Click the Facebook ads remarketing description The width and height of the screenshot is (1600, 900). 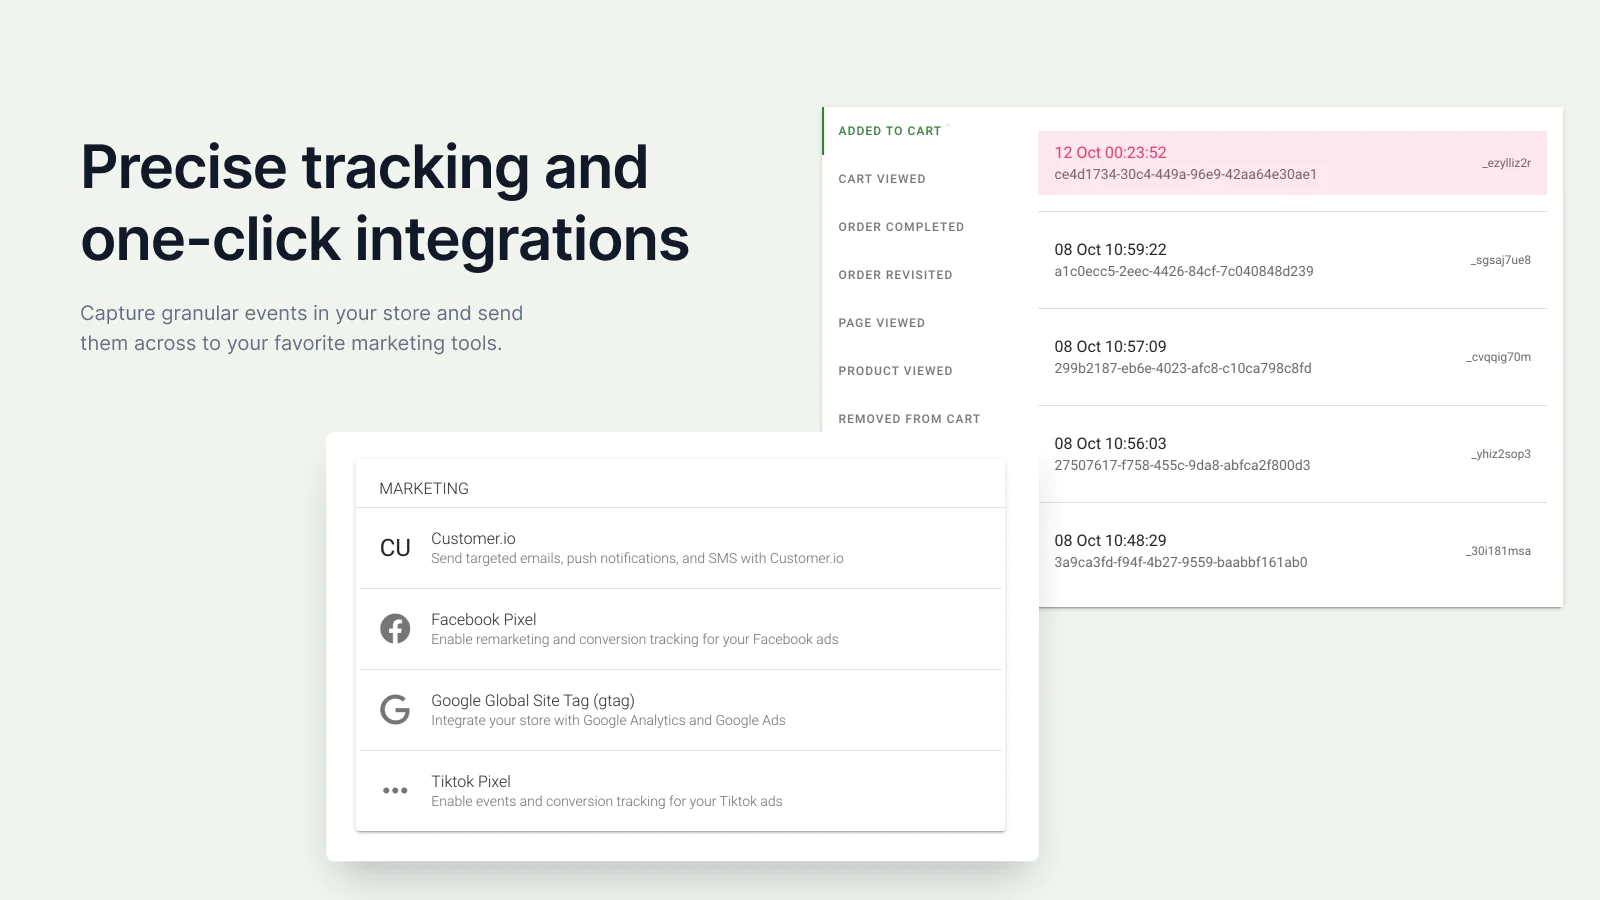click(635, 640)
